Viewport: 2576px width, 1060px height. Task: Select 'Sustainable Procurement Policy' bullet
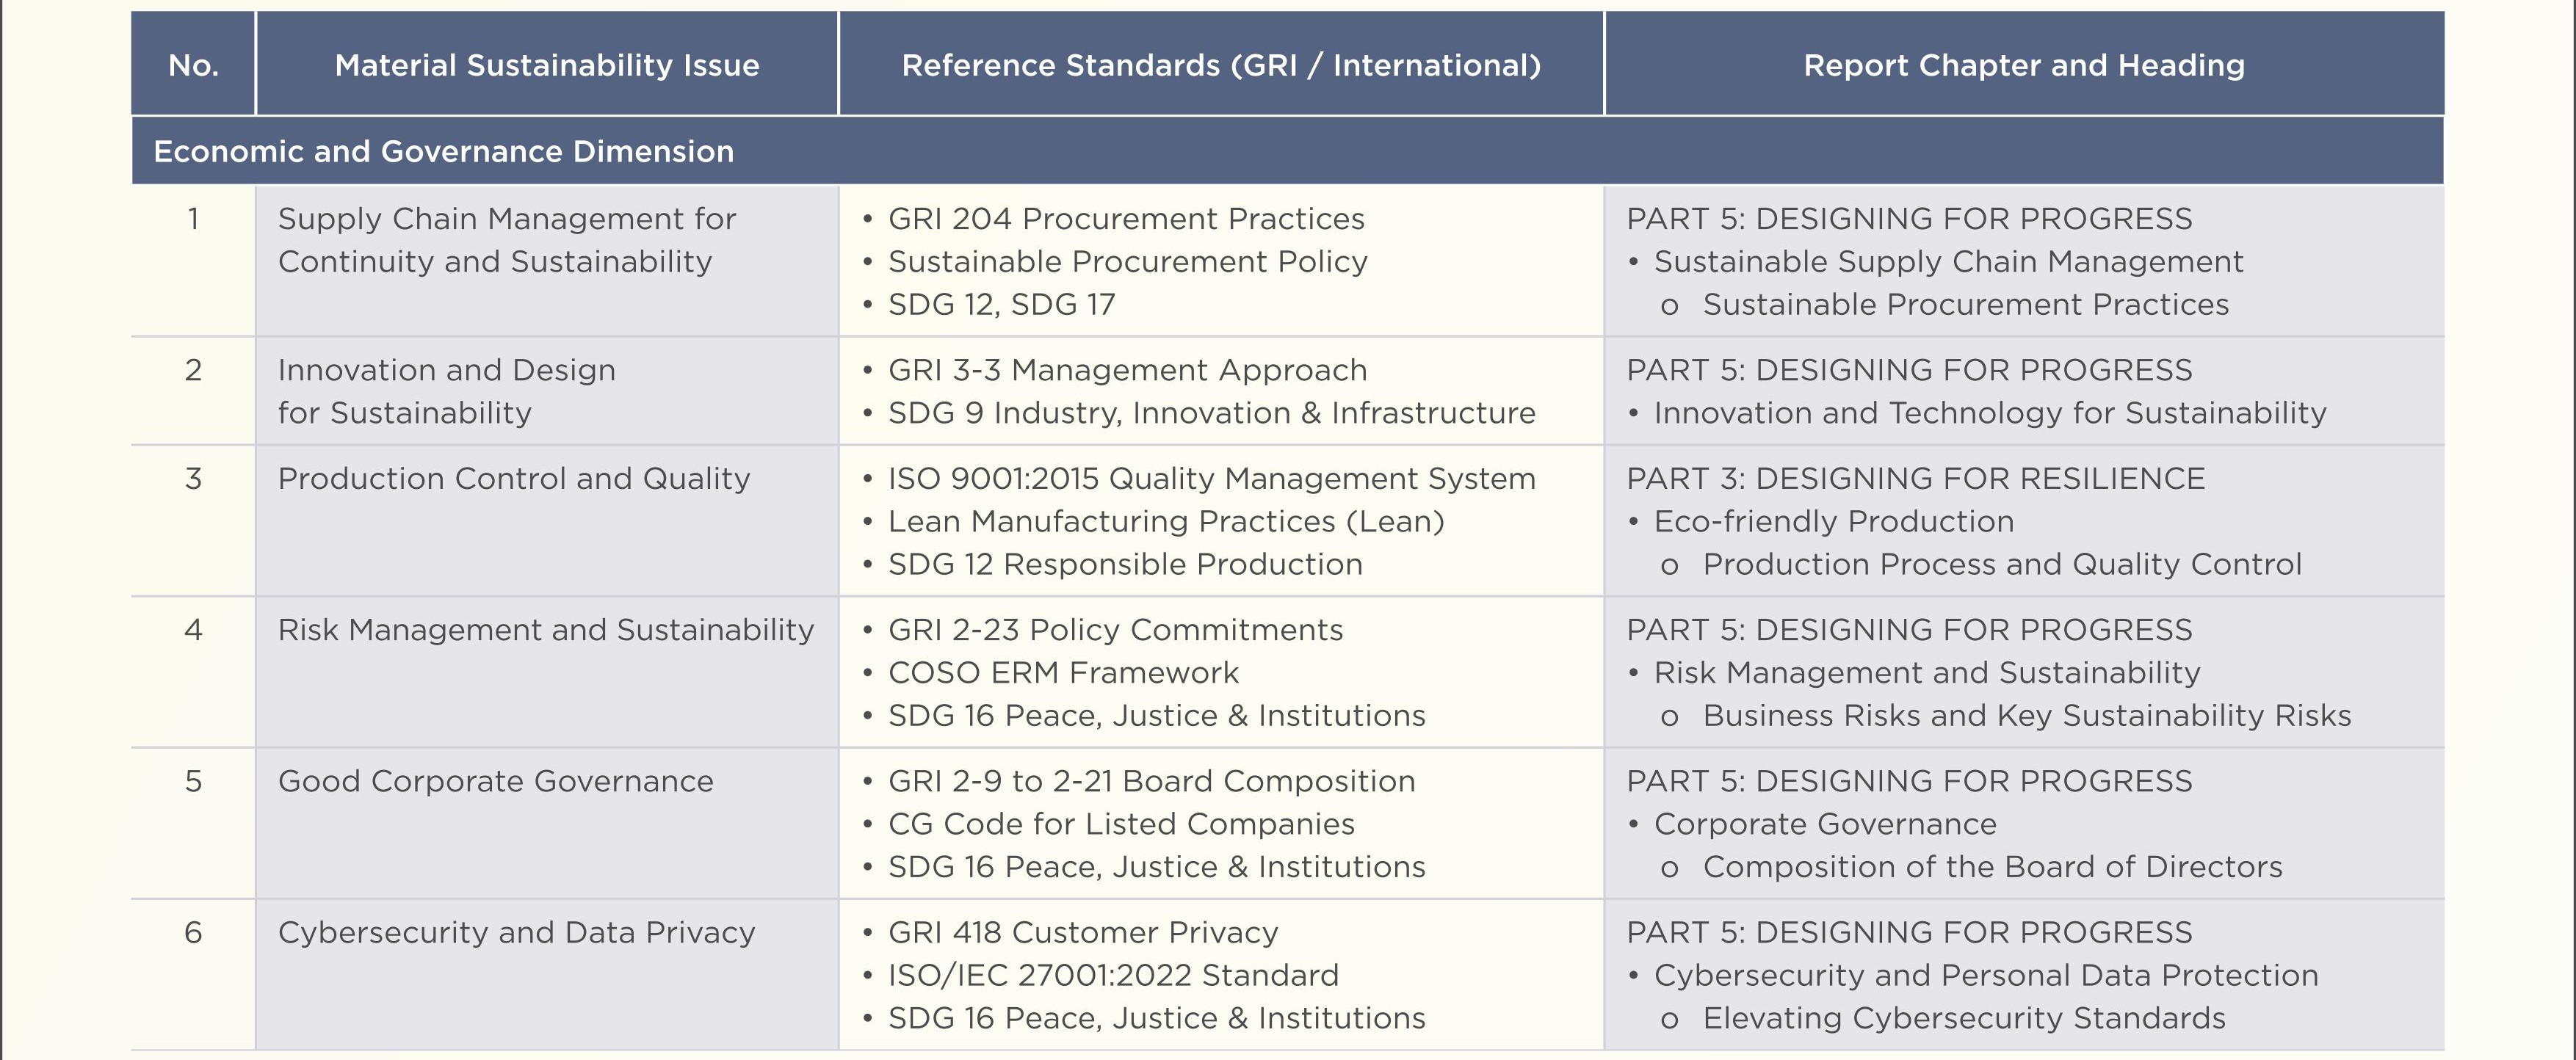[1127, 261]
